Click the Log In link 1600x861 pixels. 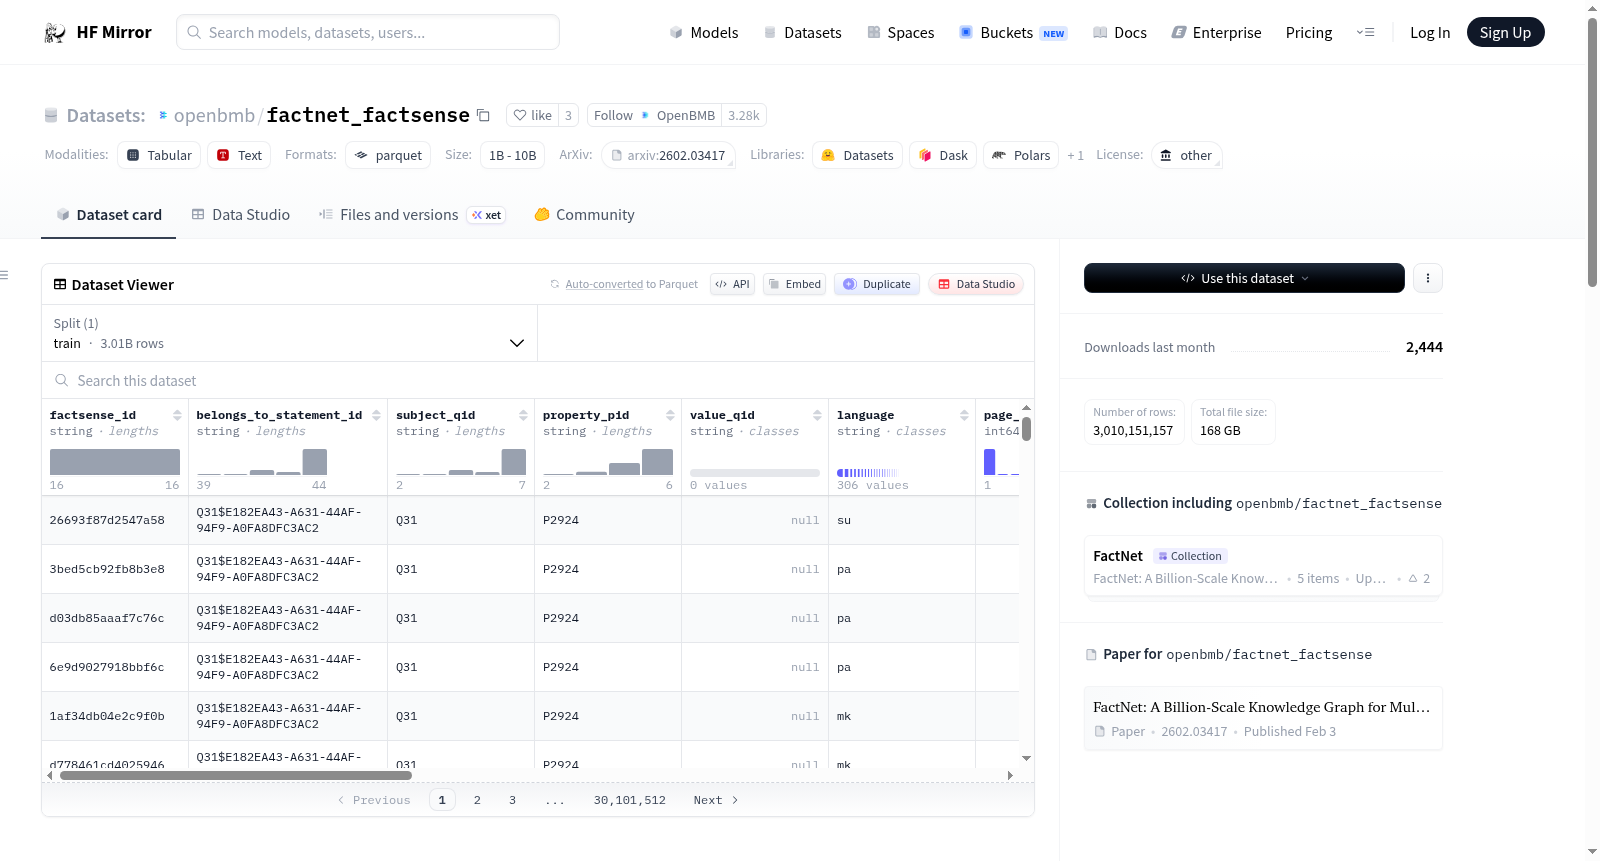click(x=1430, y=33)
